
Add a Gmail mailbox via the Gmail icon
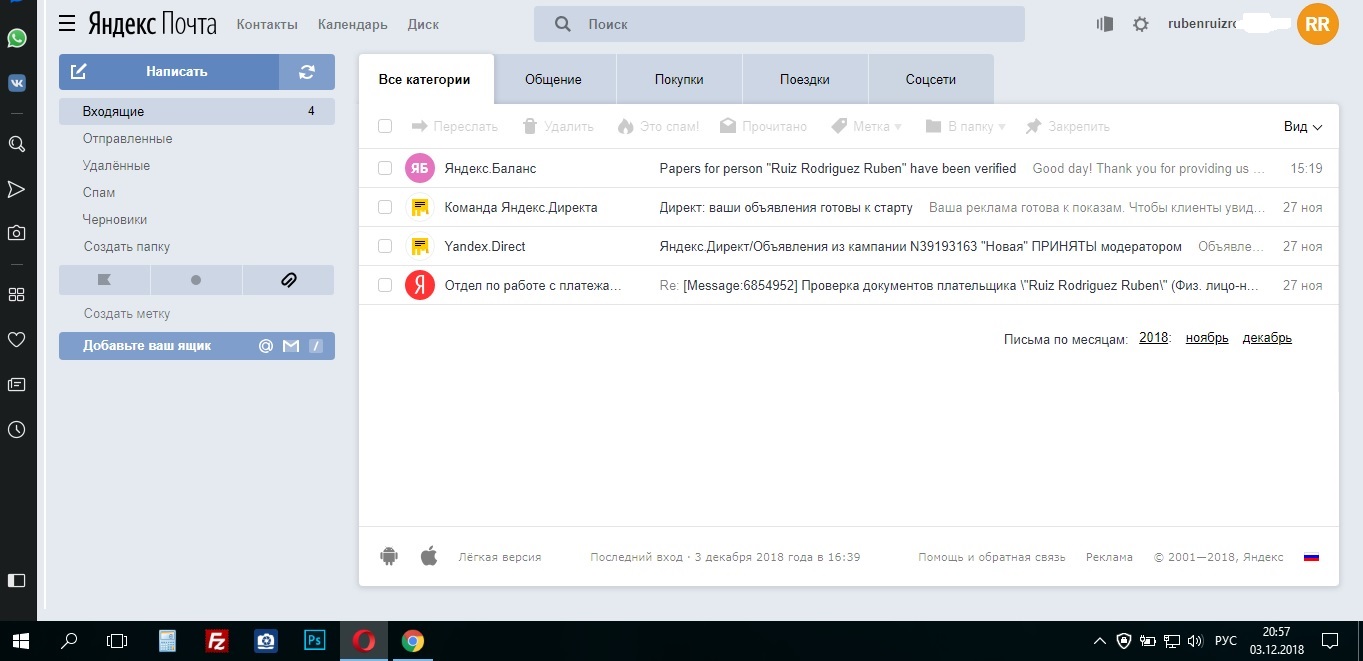click(x=291, y=346)
